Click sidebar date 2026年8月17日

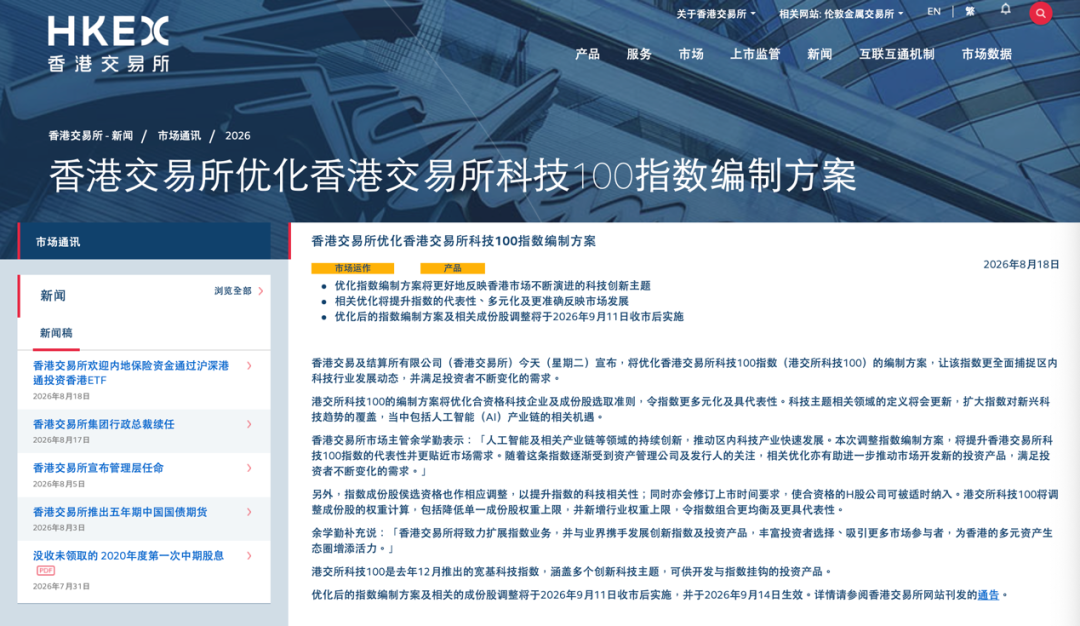(x=61, y=440)
